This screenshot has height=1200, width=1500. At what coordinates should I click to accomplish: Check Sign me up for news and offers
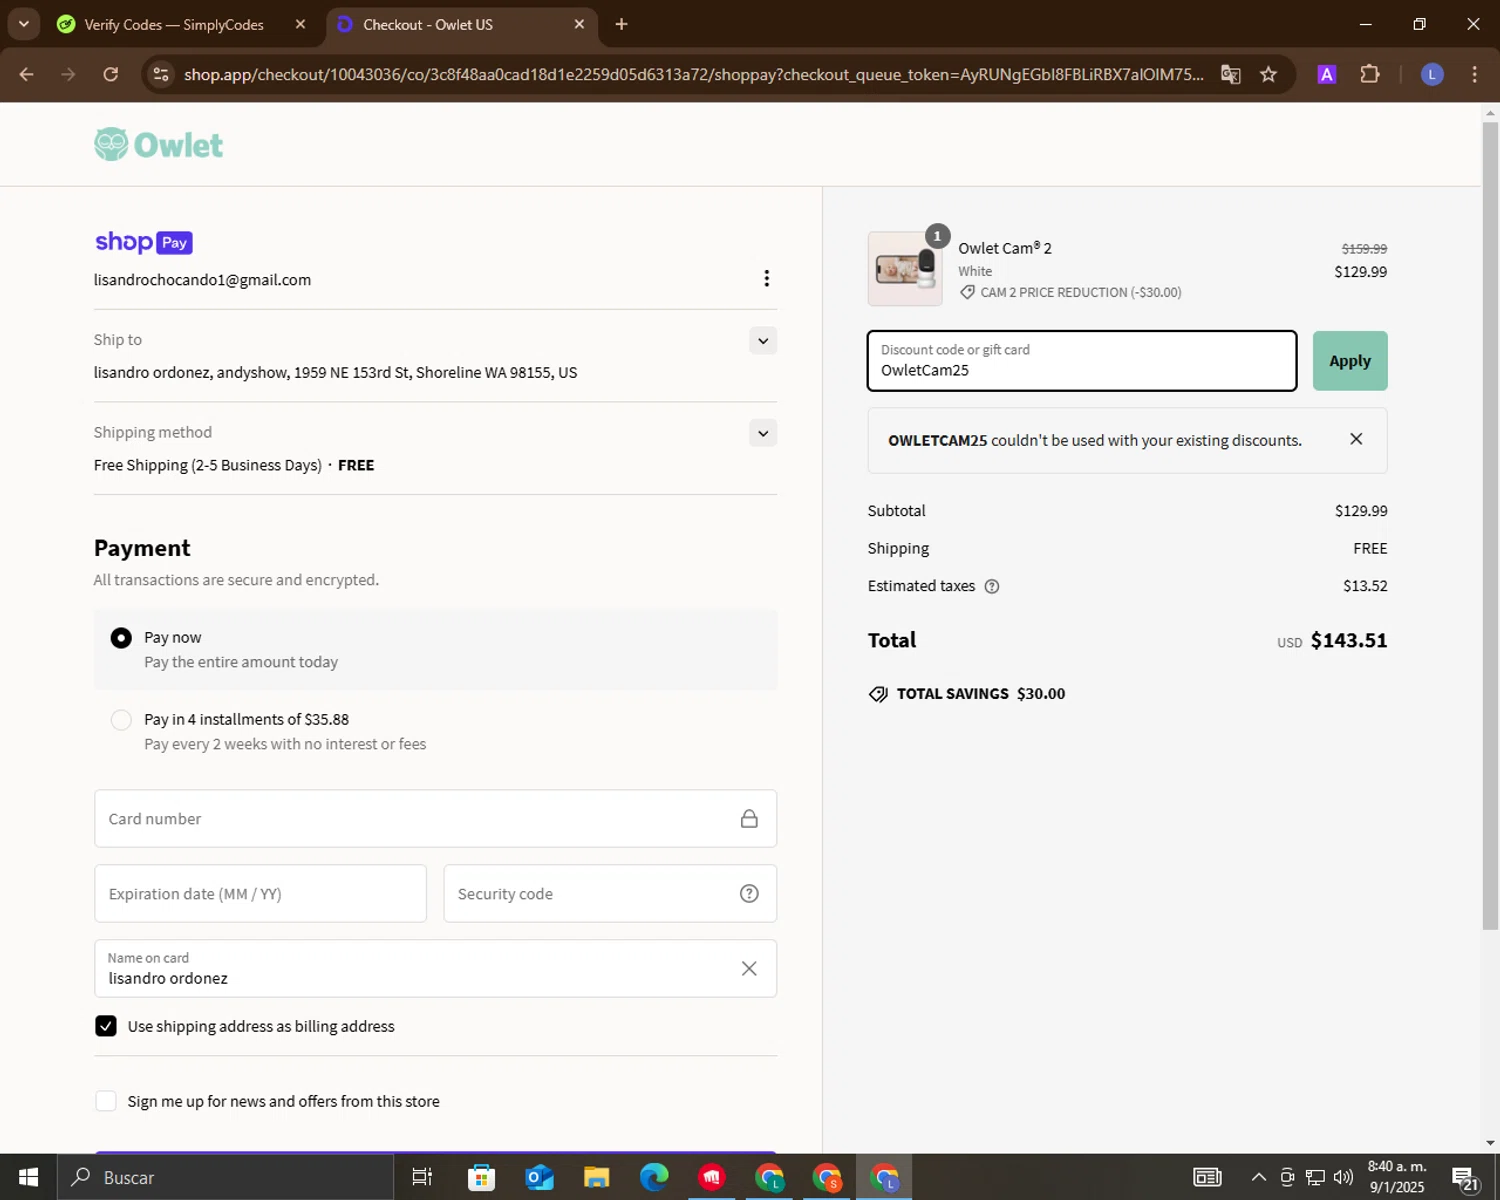(106, 1101)
